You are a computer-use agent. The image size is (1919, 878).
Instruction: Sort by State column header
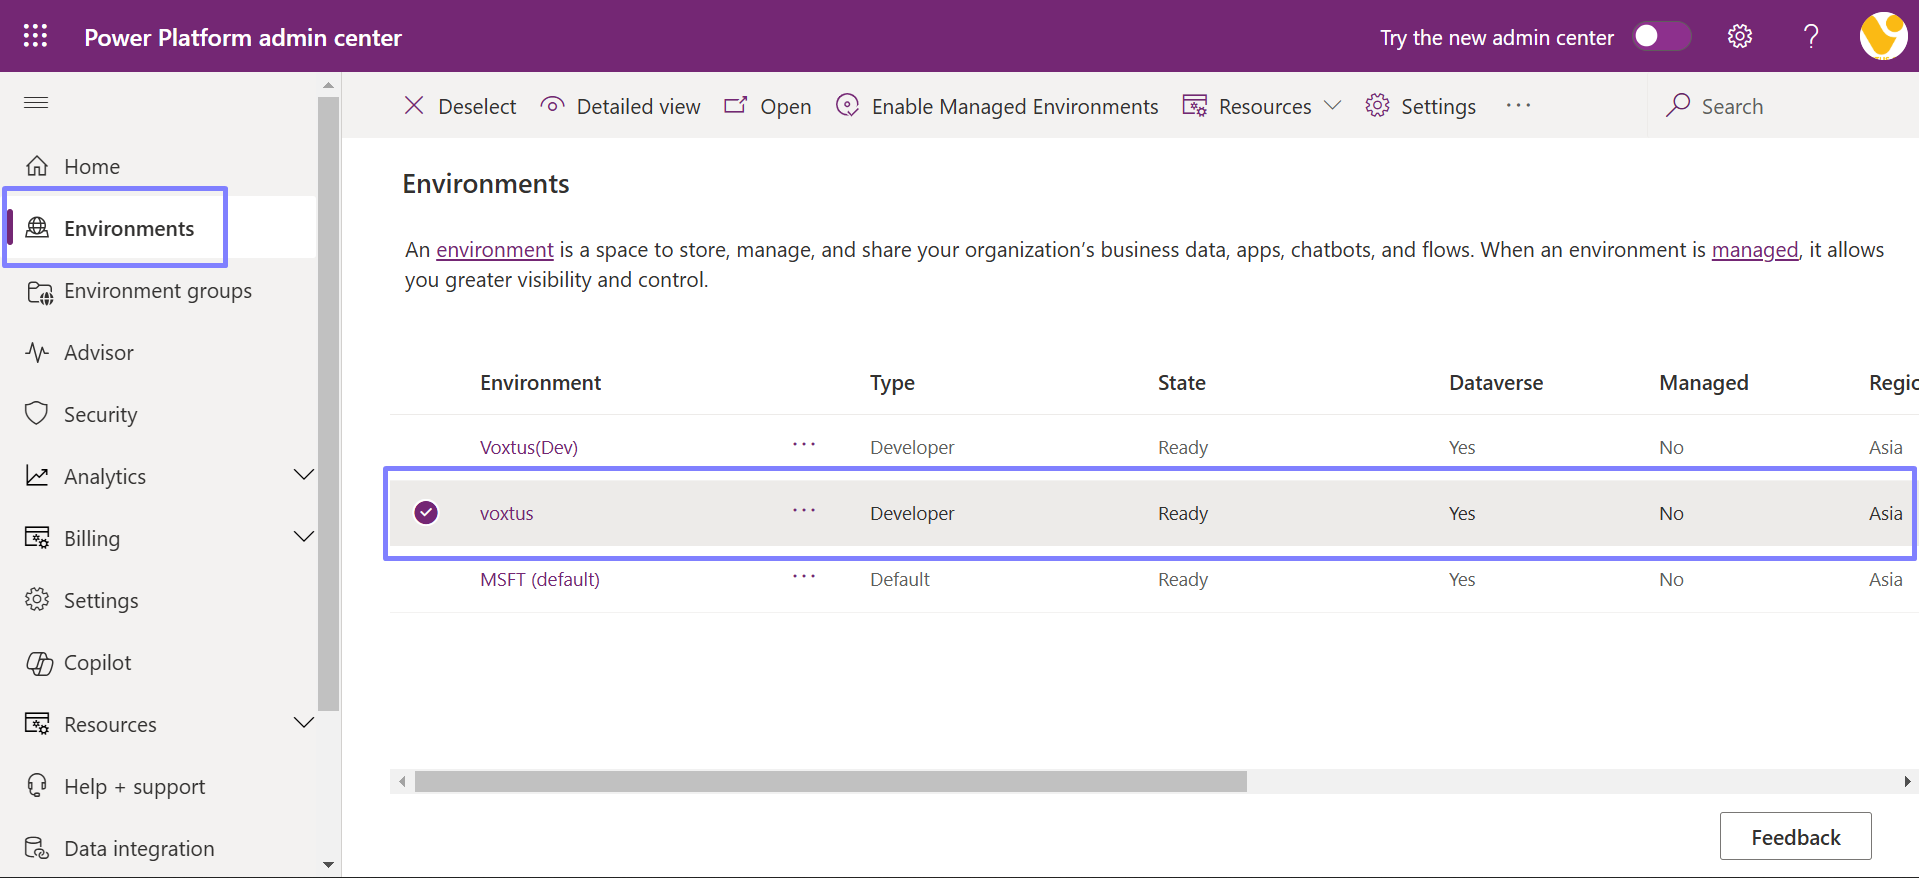pos(1182,382)
